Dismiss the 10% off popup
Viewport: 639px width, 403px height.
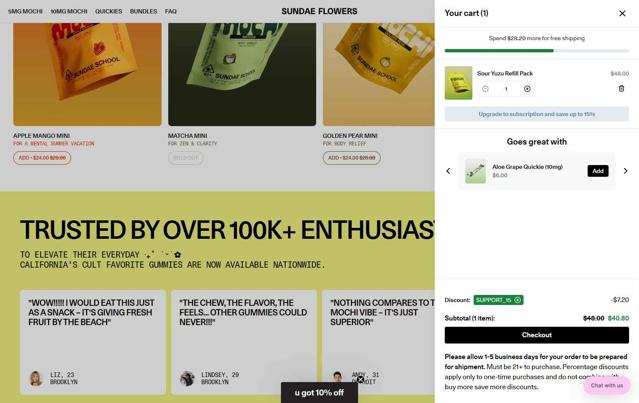coord(360,379)
